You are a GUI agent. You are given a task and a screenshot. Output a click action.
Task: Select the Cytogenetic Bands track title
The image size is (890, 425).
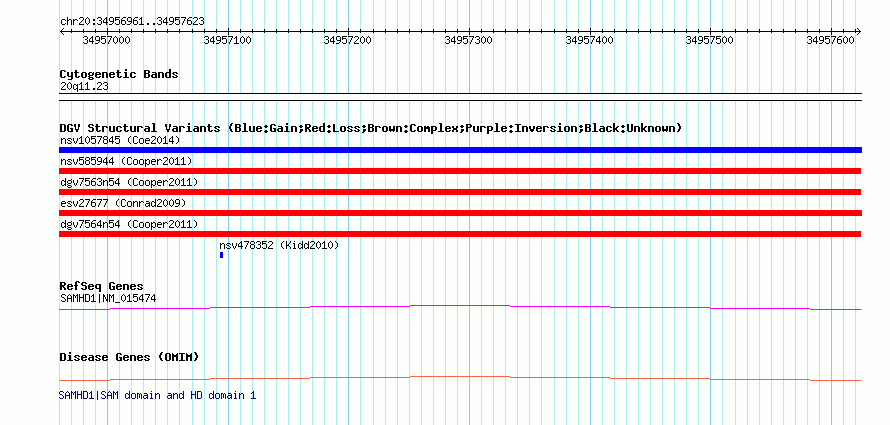119,74
